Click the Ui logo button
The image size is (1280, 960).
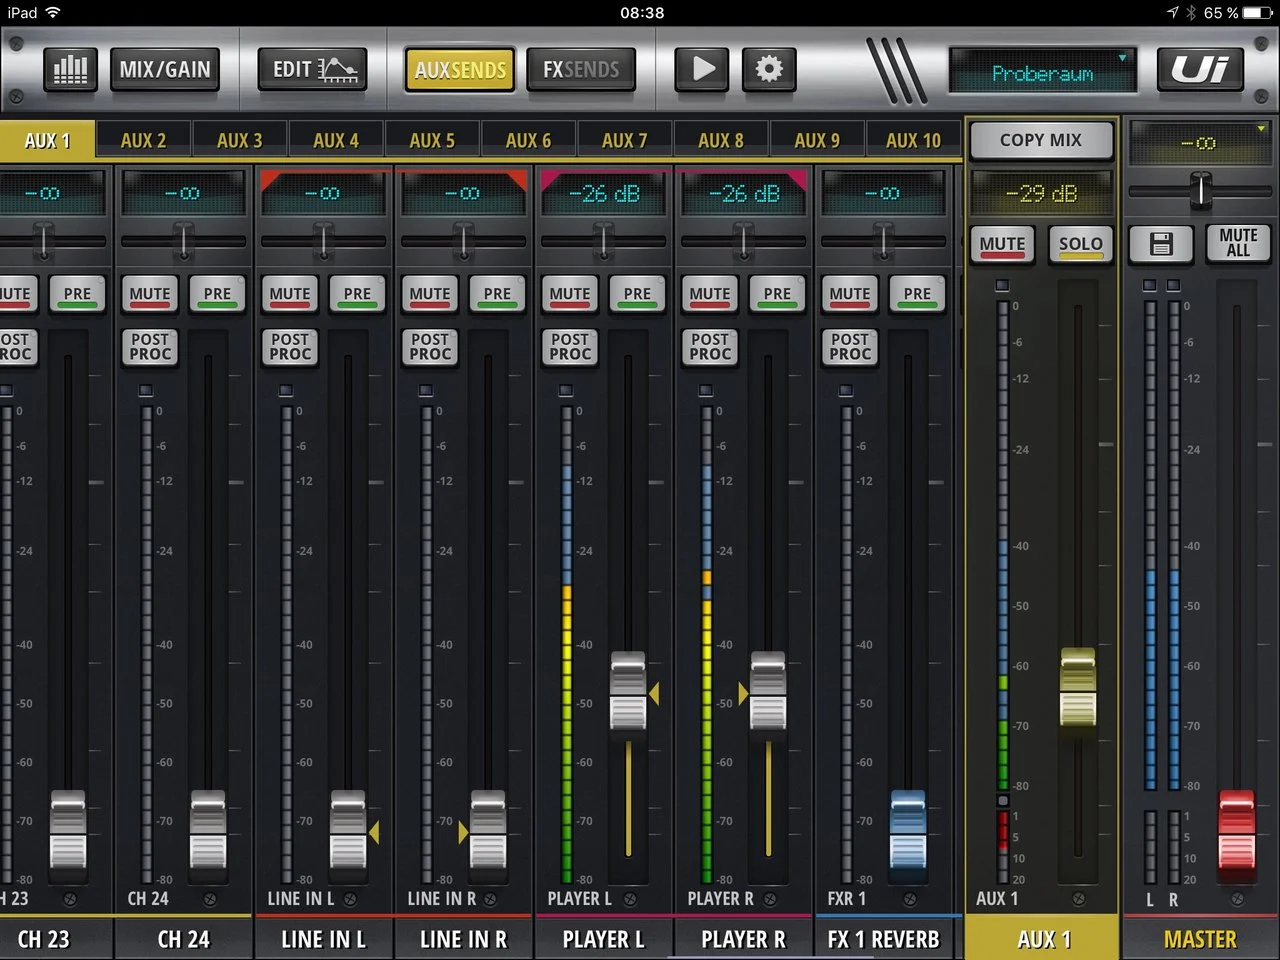coord(1199,69)
